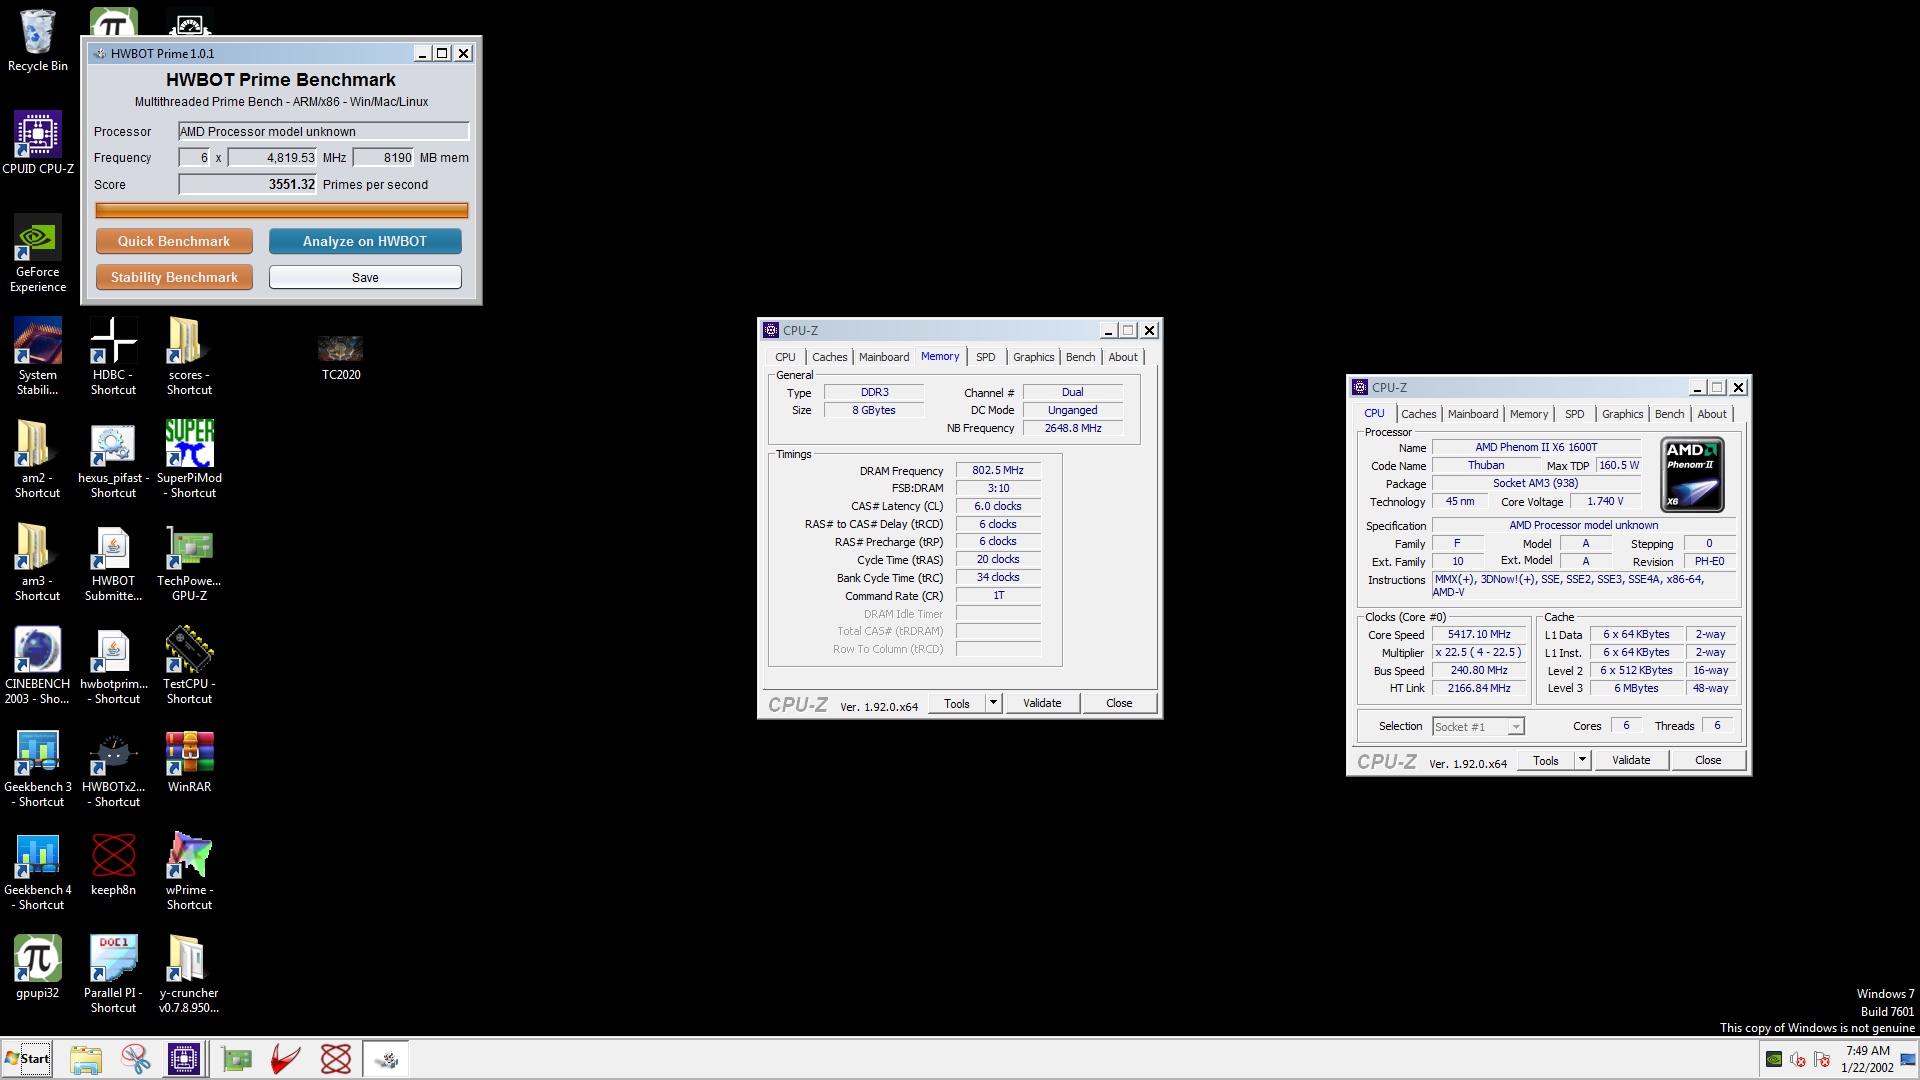Click AMD Phenom II logo image
Viewport: 1920px width, 1080px height.
tap(1692, 474)
